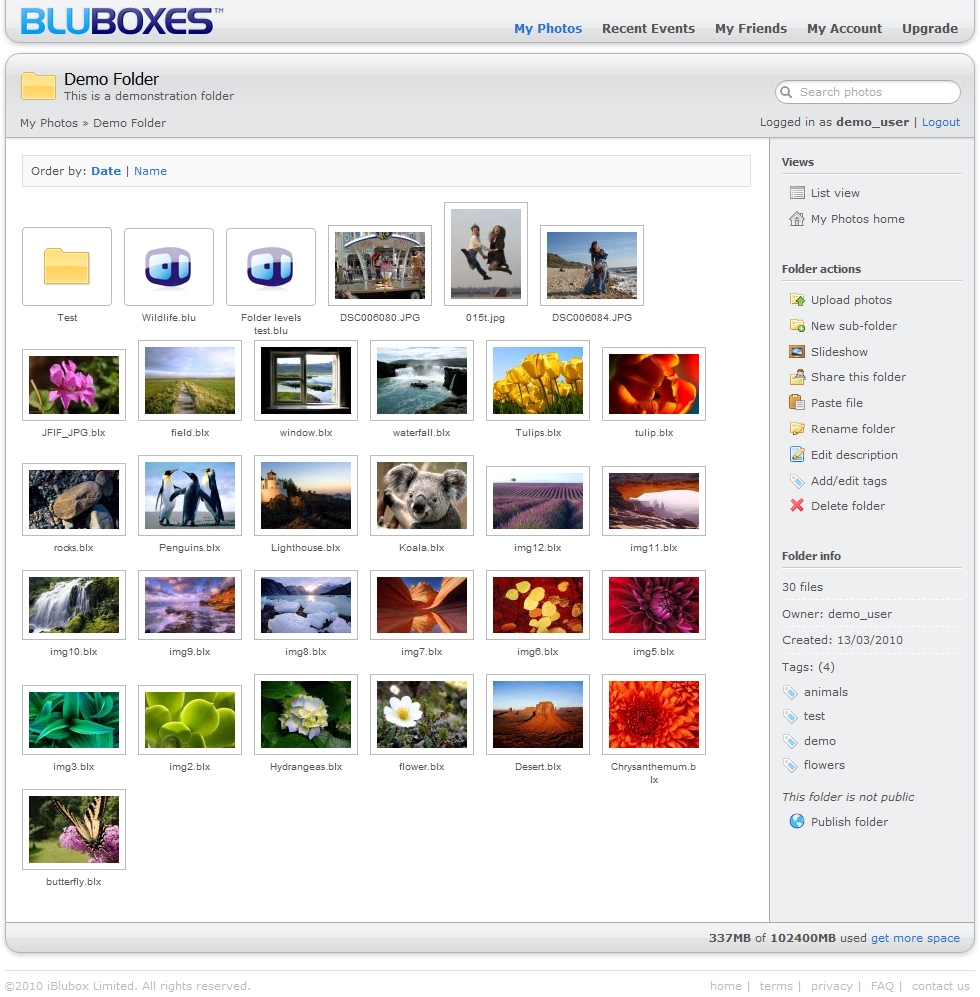
Task: Open the Koala.blx thumbnail
Action: [x=422, y=495]
